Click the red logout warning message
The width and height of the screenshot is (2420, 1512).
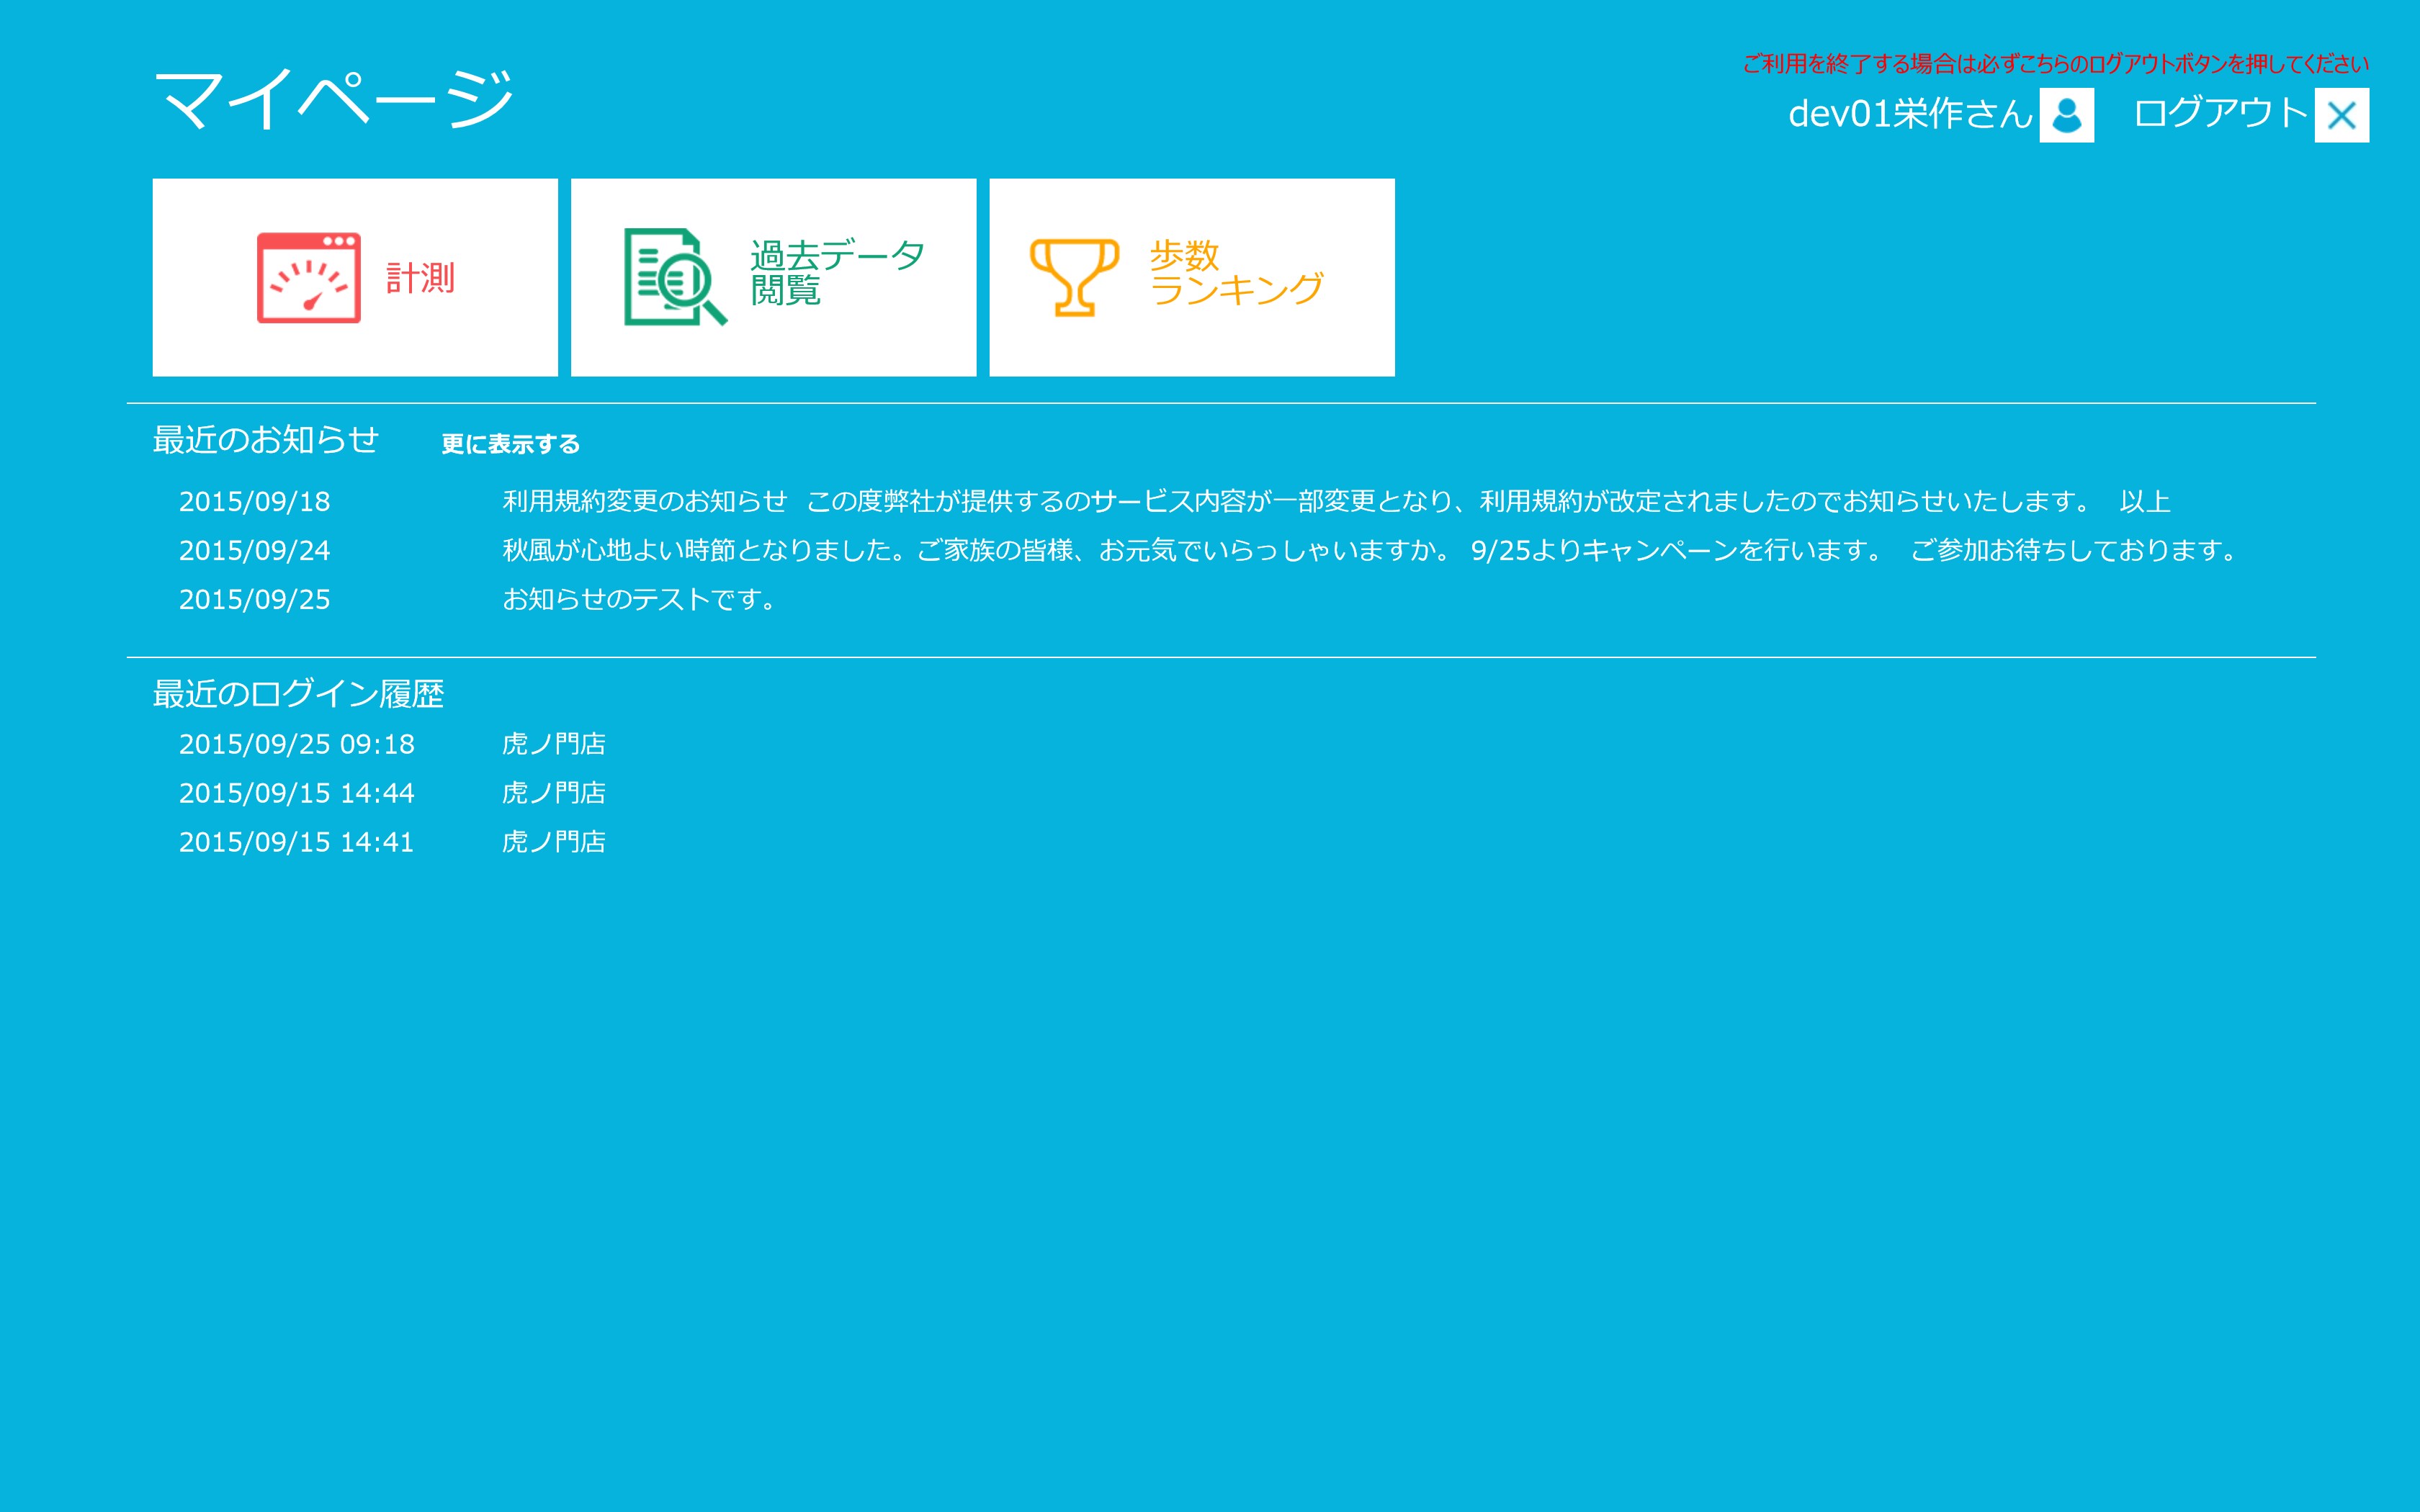2055,64
